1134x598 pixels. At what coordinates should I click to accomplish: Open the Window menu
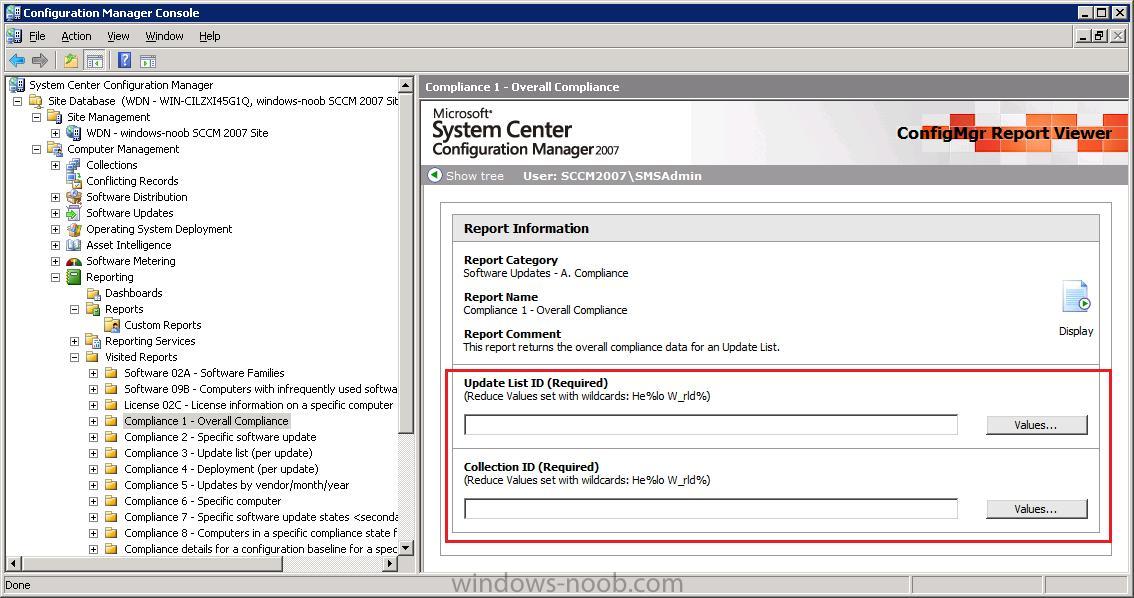pyautogui.click(x=164, y=36)
